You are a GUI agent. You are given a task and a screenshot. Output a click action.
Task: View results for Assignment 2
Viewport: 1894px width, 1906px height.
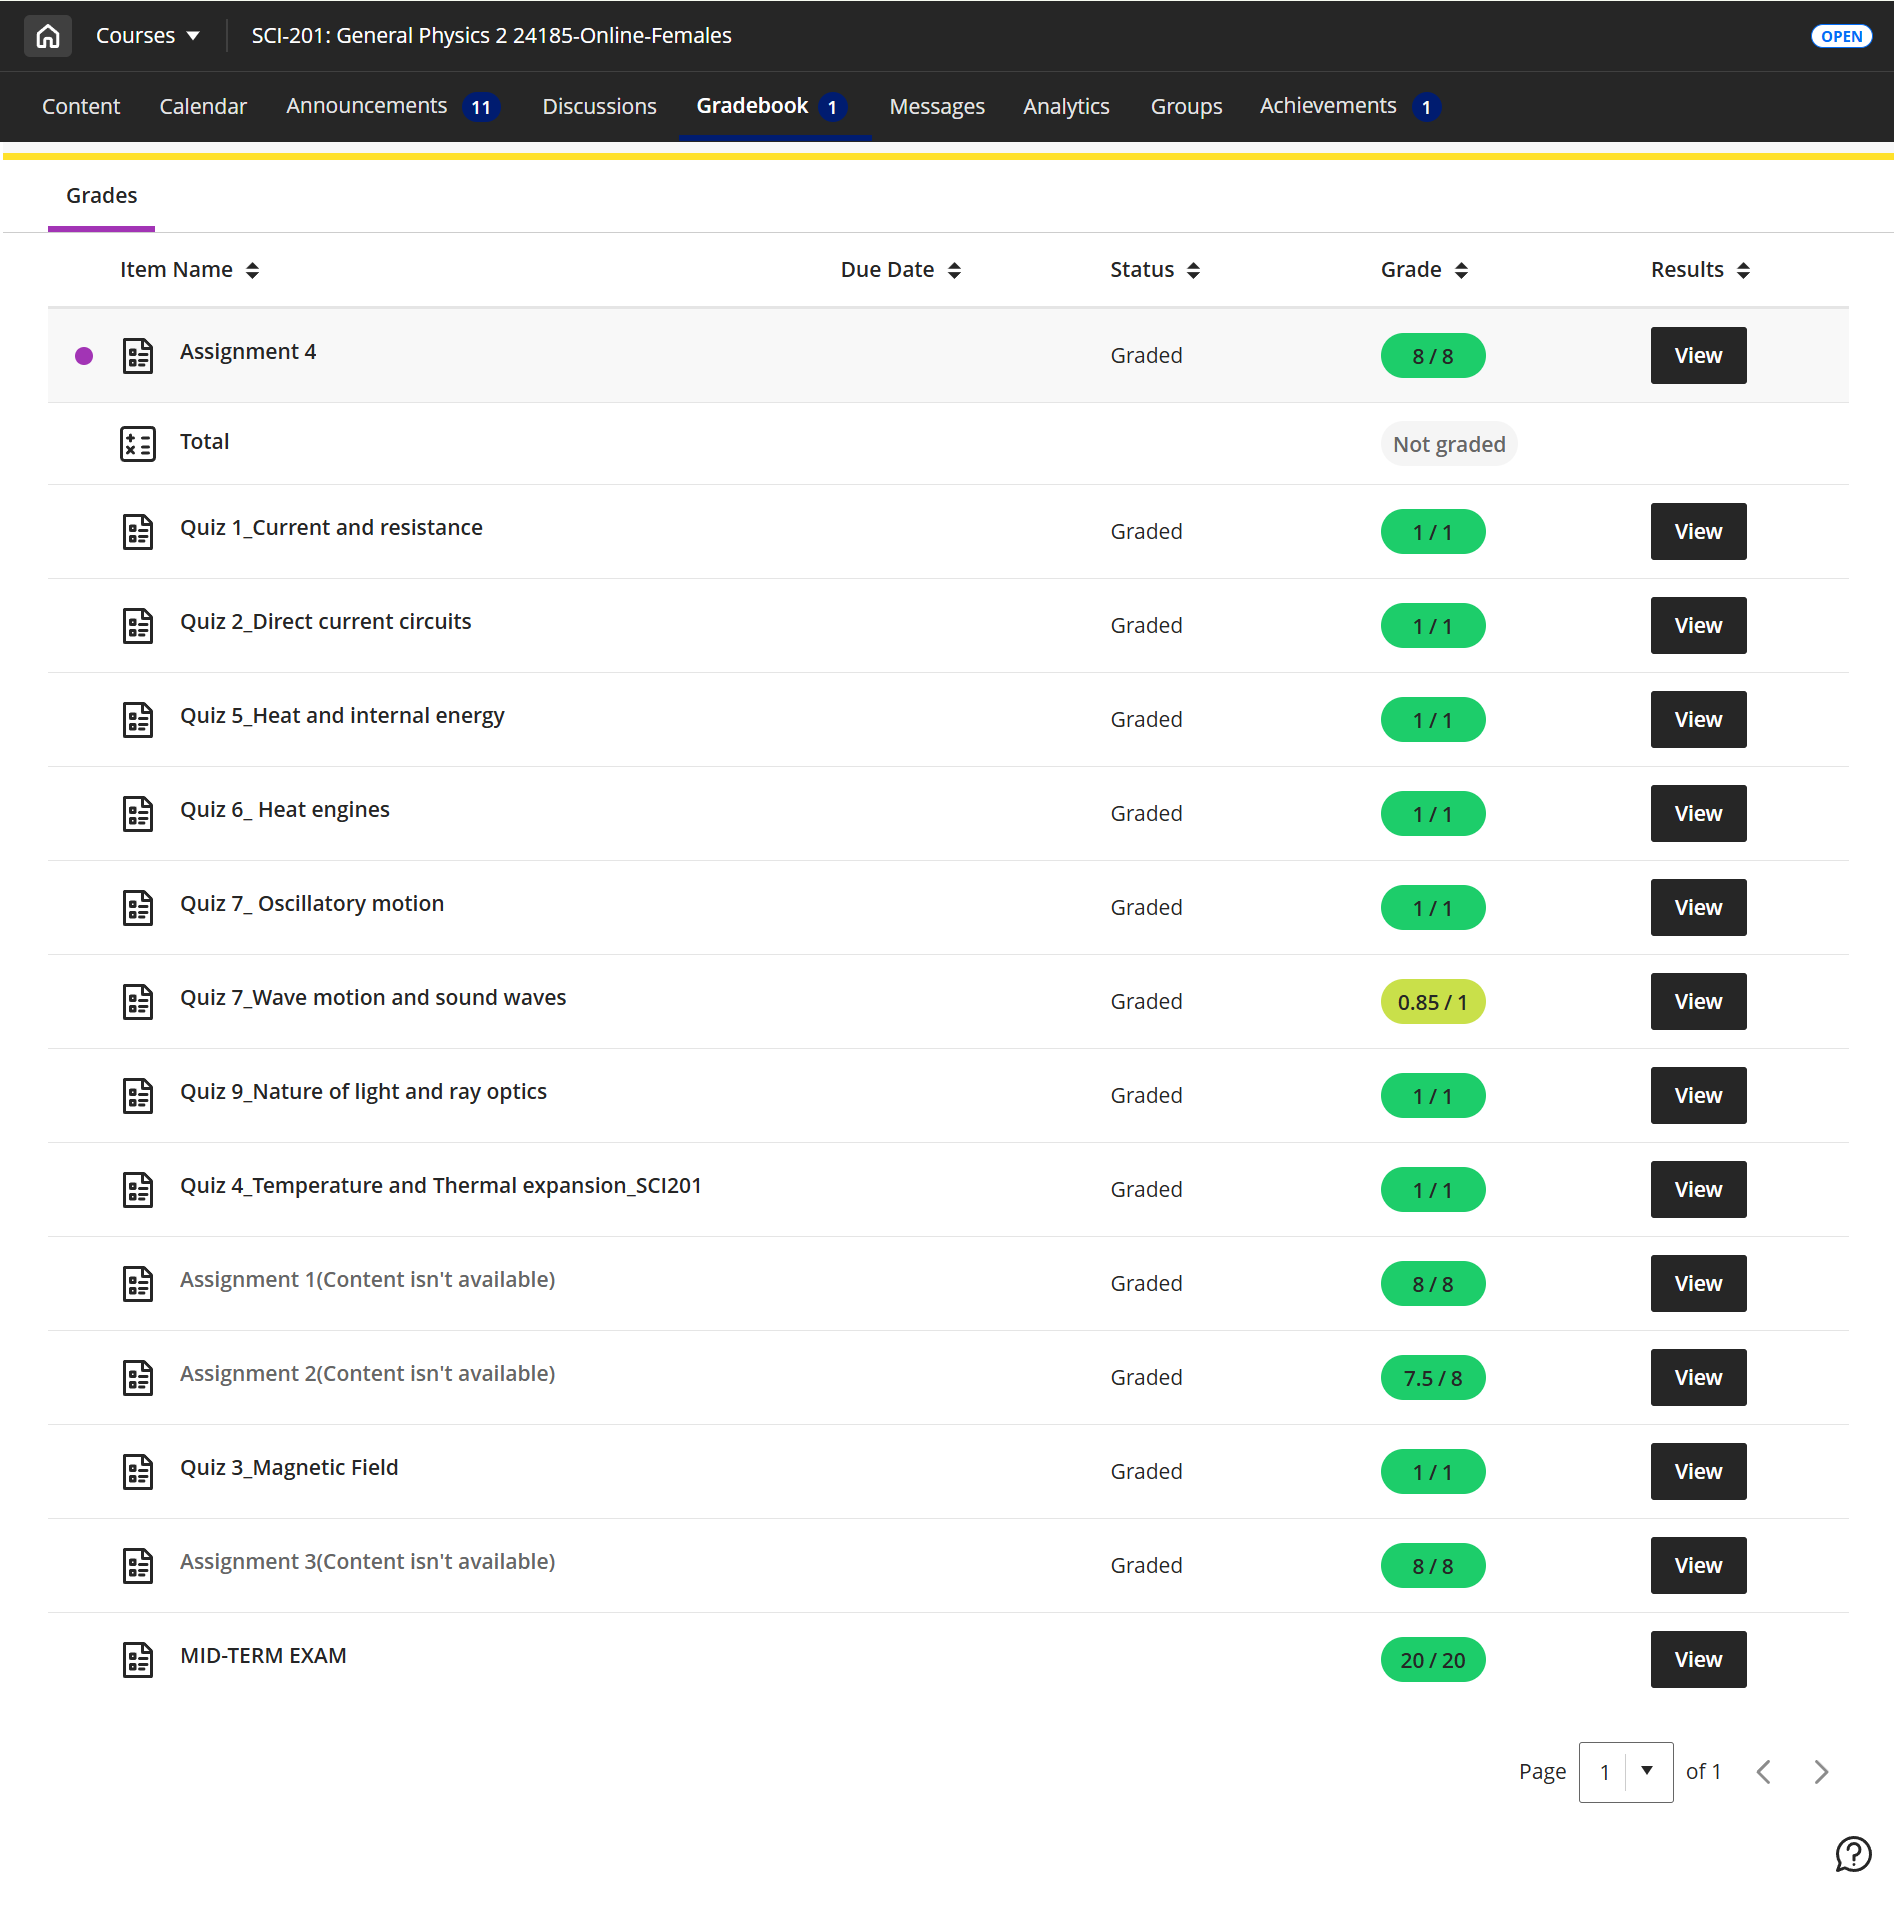tap(1698, 1378)
